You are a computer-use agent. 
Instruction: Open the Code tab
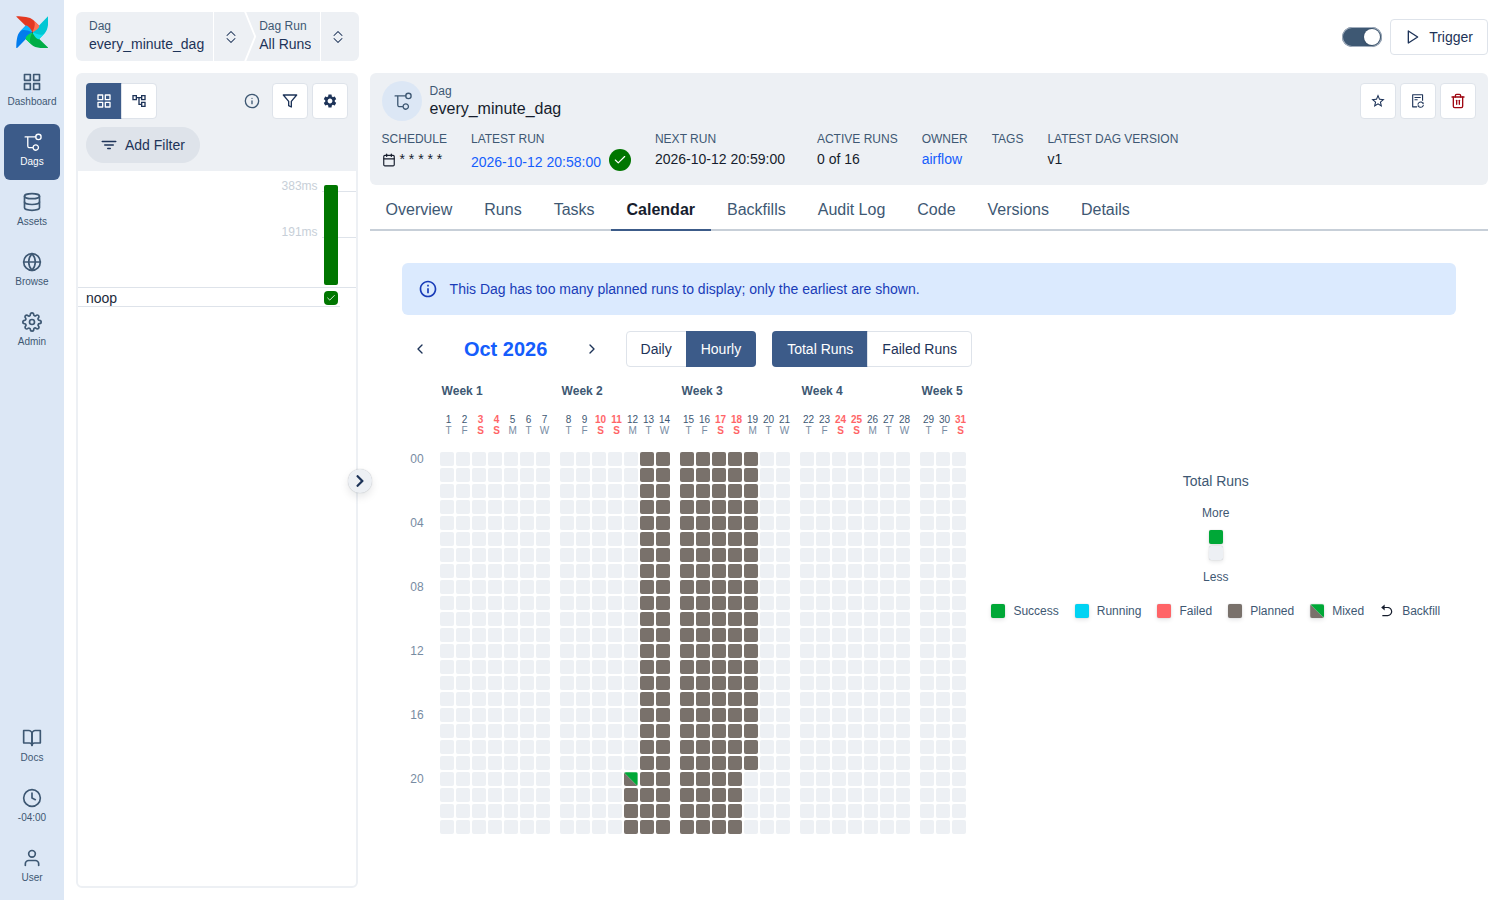point(936,209)
